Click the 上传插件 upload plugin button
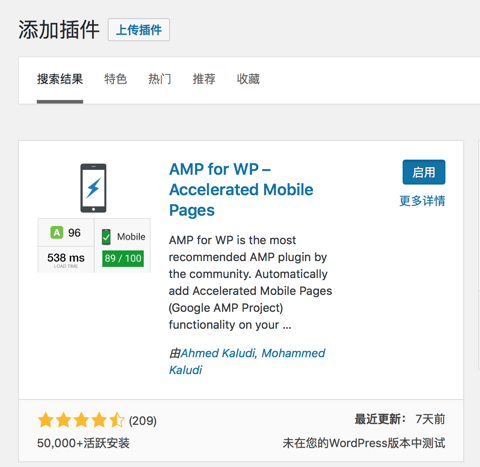This screenshot has height=467, width=480. (x=139, y=30)
